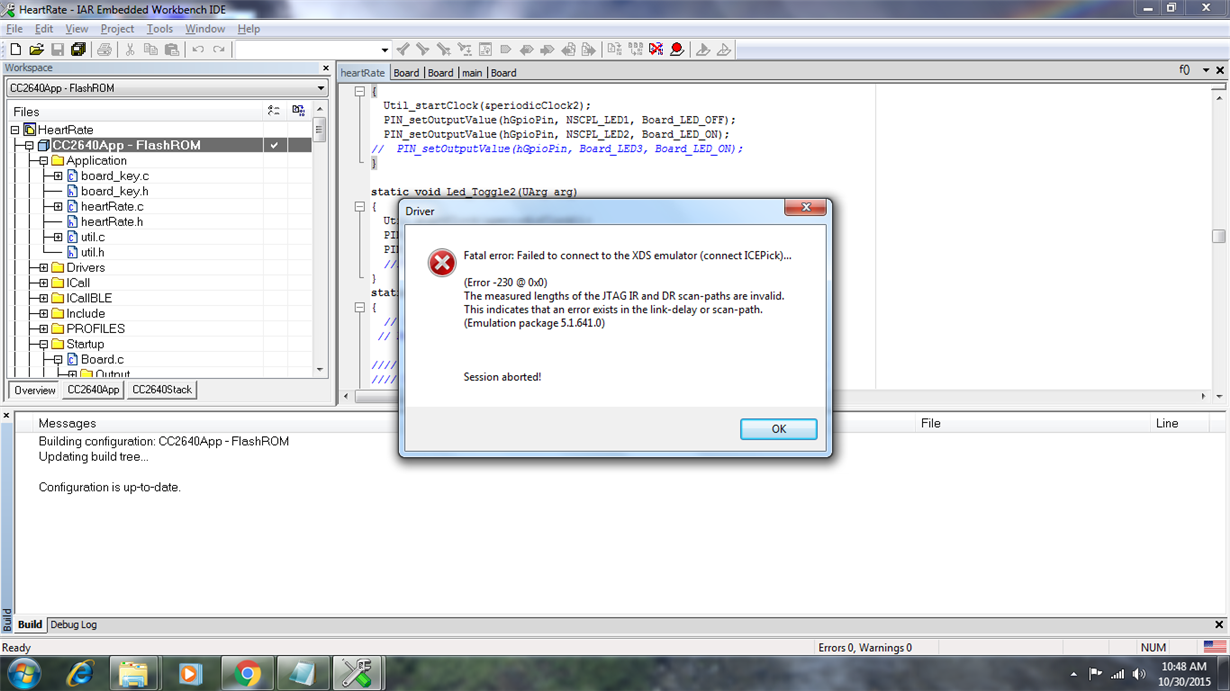Select heartRate.h in the file tree
Image resolution: width=1230 pixels, height=691 pixels.
(111, 222)
